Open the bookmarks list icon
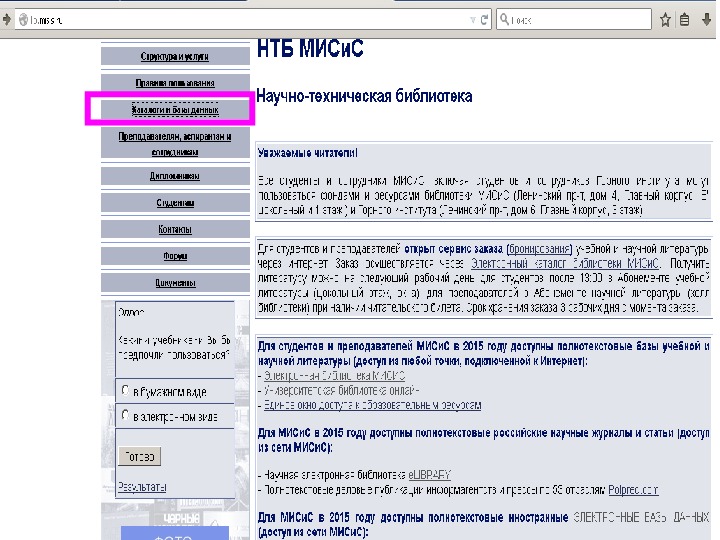This screenshot has width=720, height=540. 685,20
